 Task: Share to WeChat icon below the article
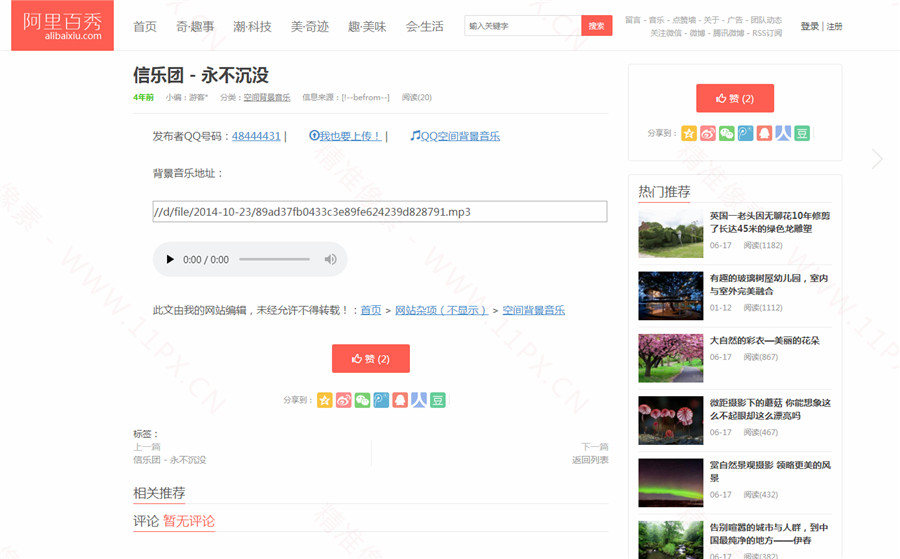point(363,400)
